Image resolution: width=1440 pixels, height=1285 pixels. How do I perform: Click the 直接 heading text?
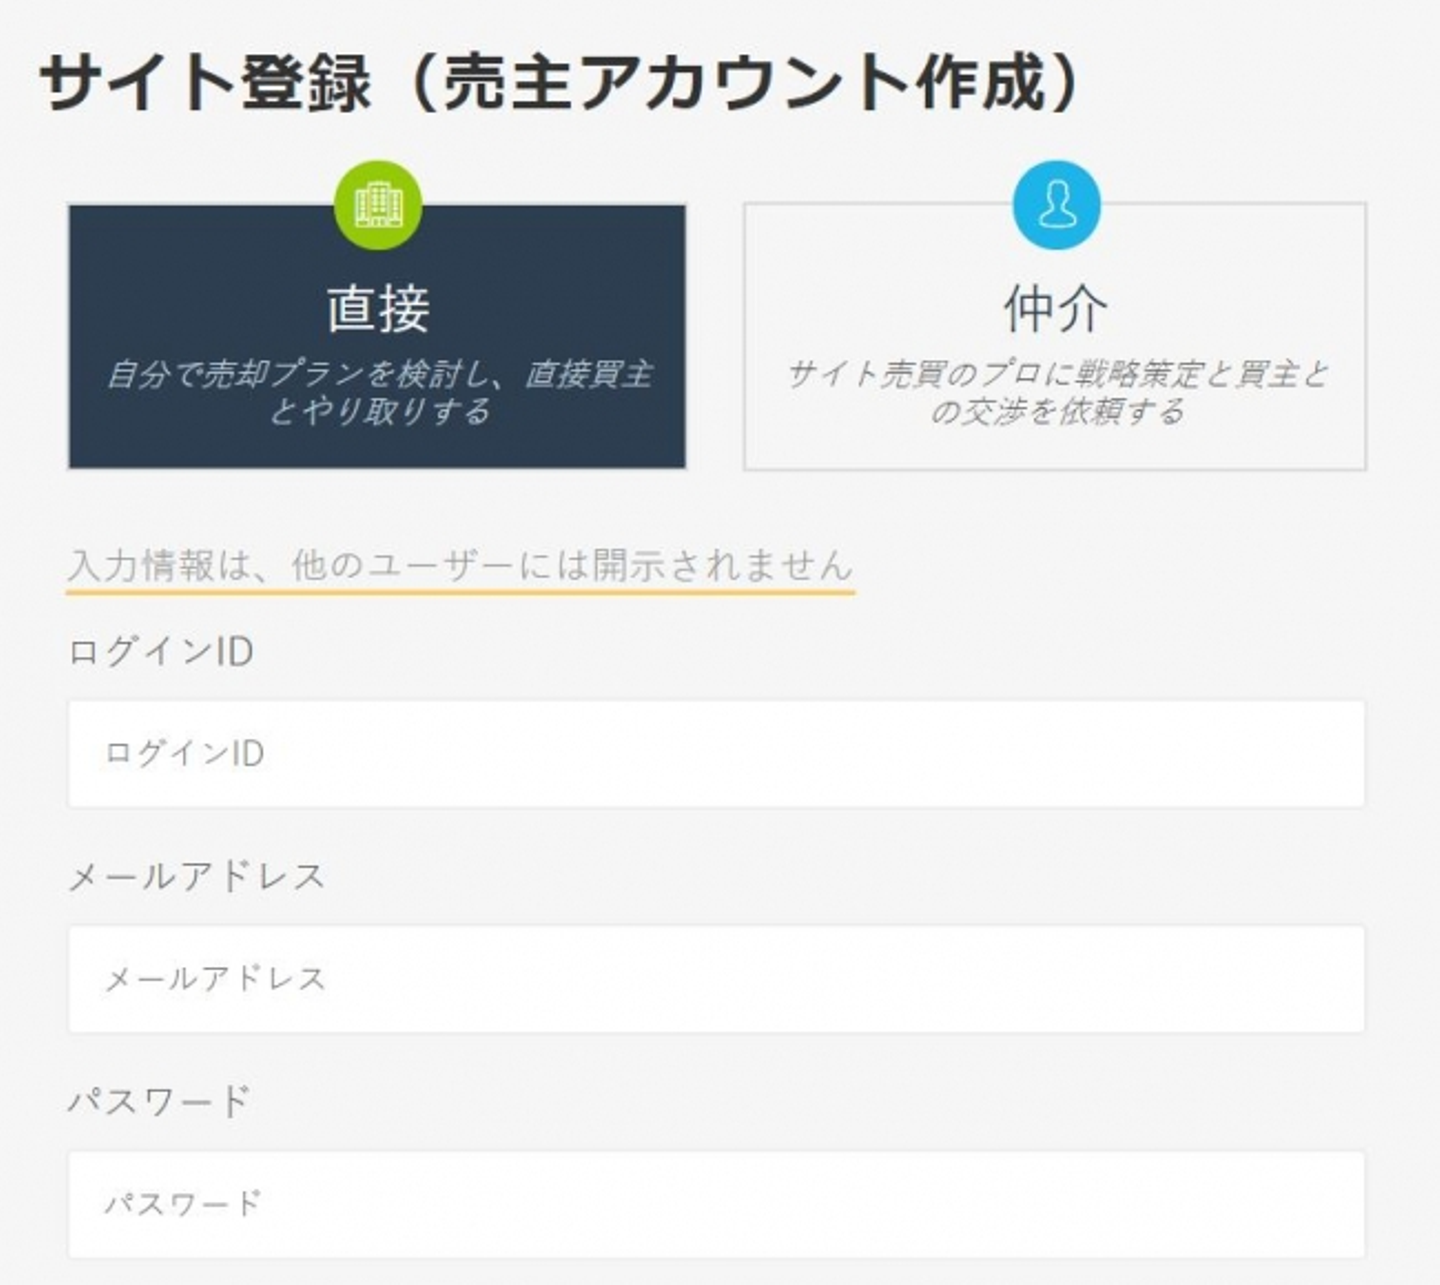point(378,309)
